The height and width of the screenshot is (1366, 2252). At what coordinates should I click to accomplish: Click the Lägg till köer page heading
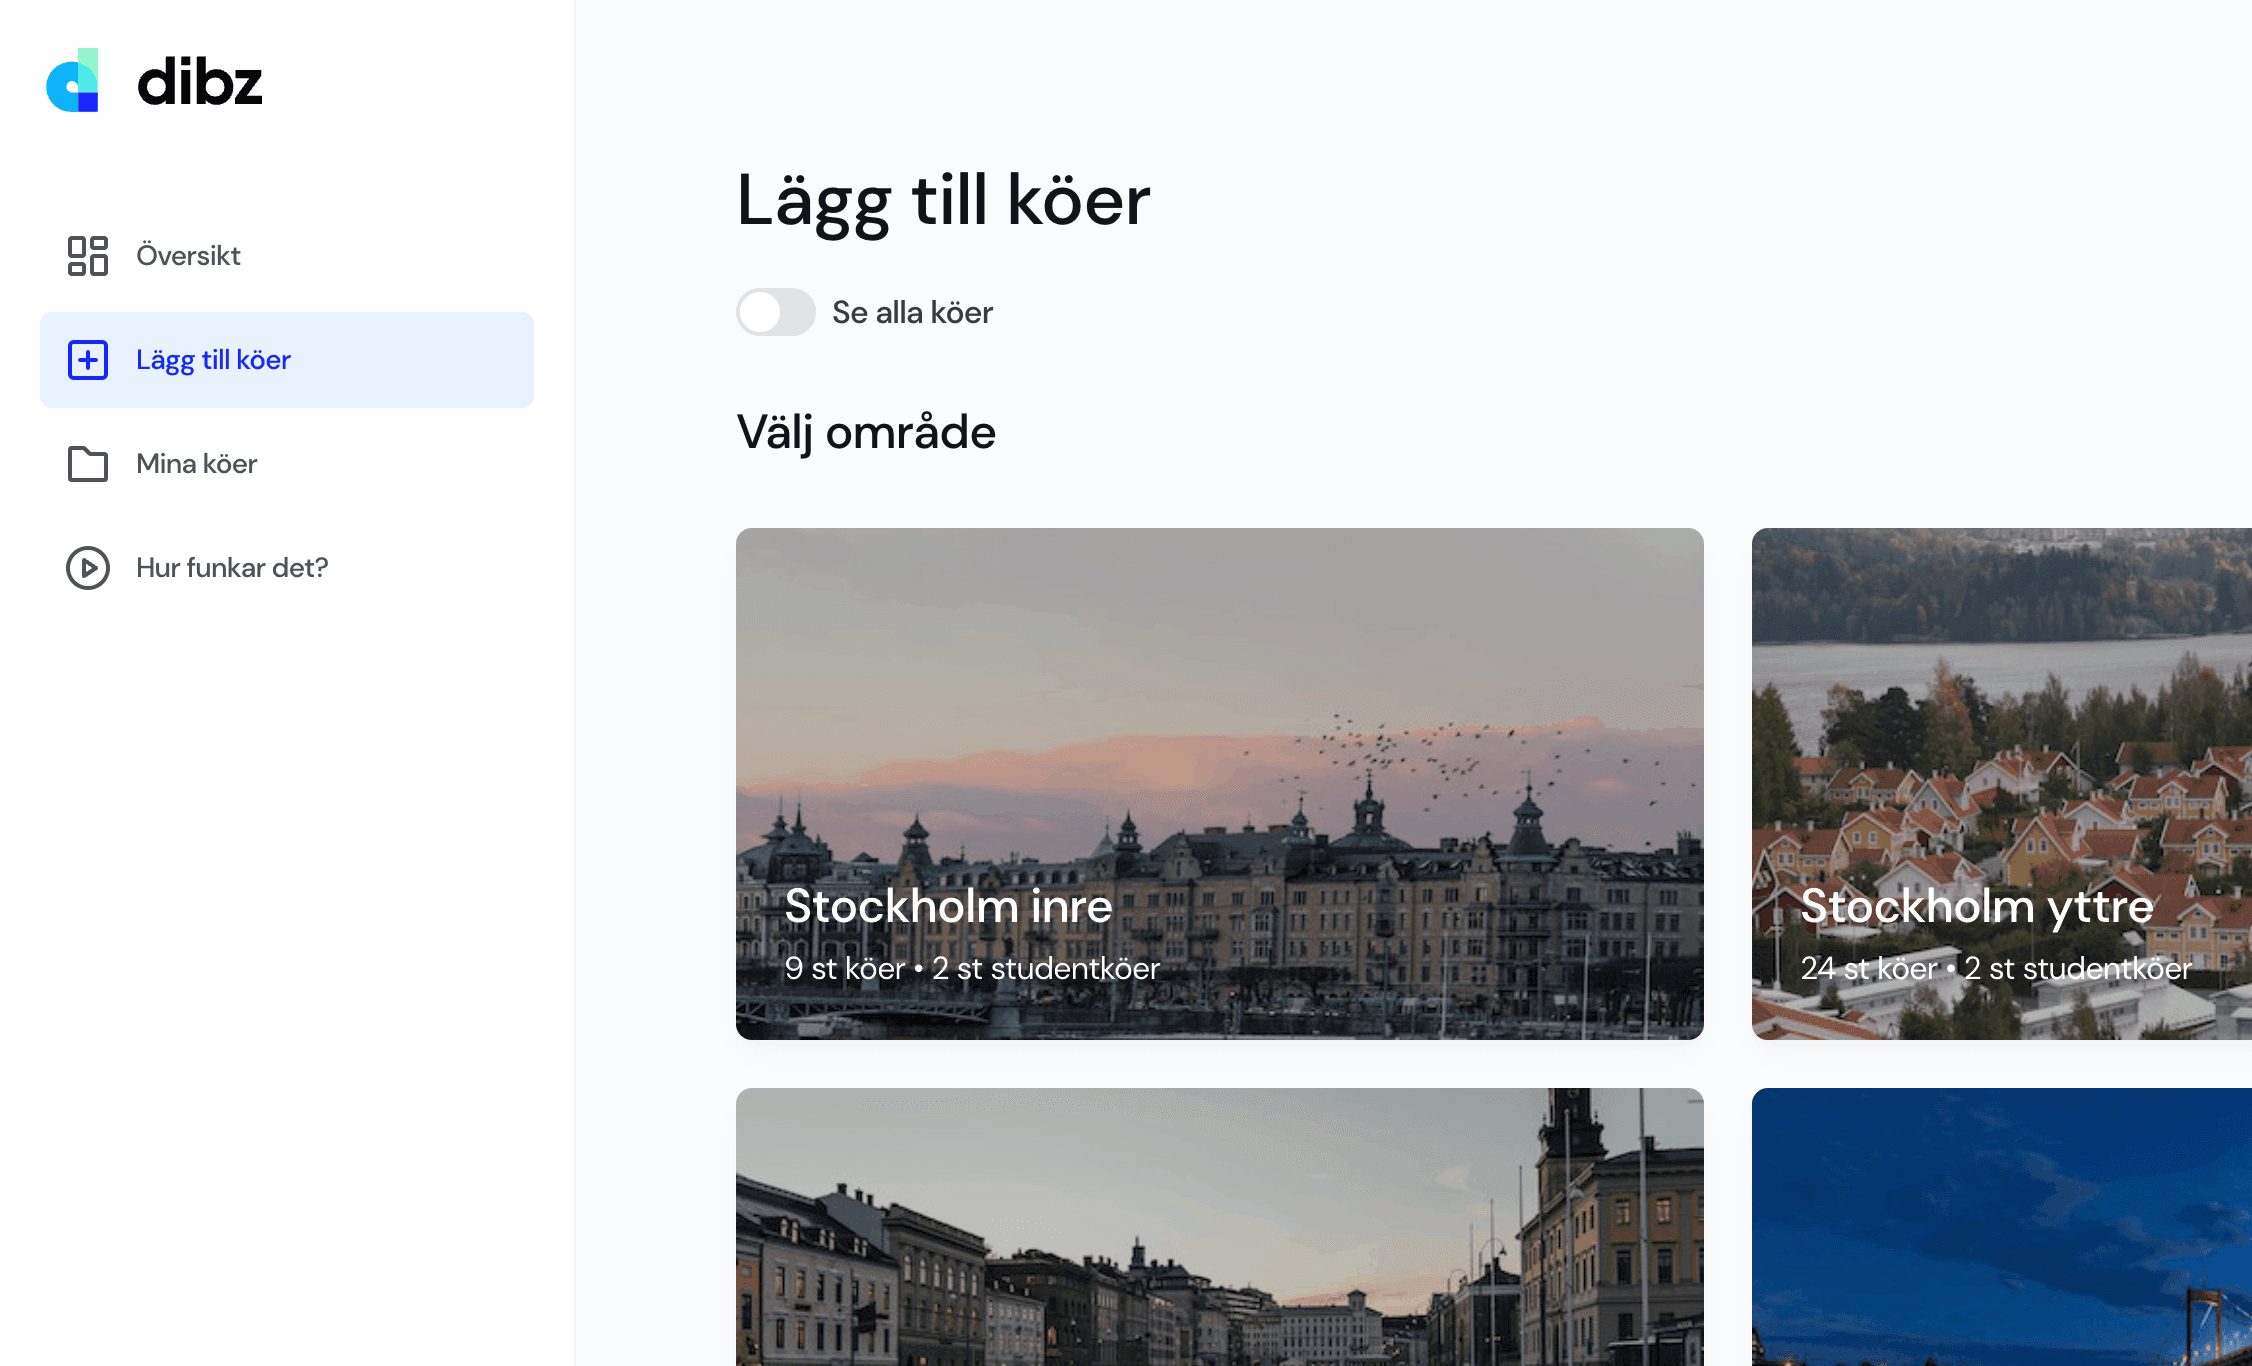point(943,202)
